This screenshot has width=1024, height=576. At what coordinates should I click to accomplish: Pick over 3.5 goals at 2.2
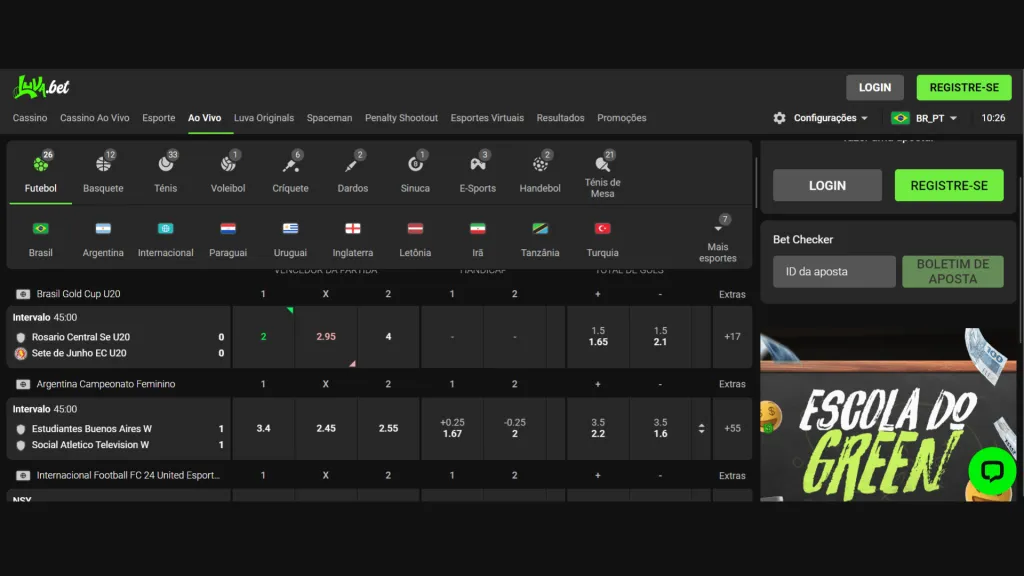tap(598, 428)
